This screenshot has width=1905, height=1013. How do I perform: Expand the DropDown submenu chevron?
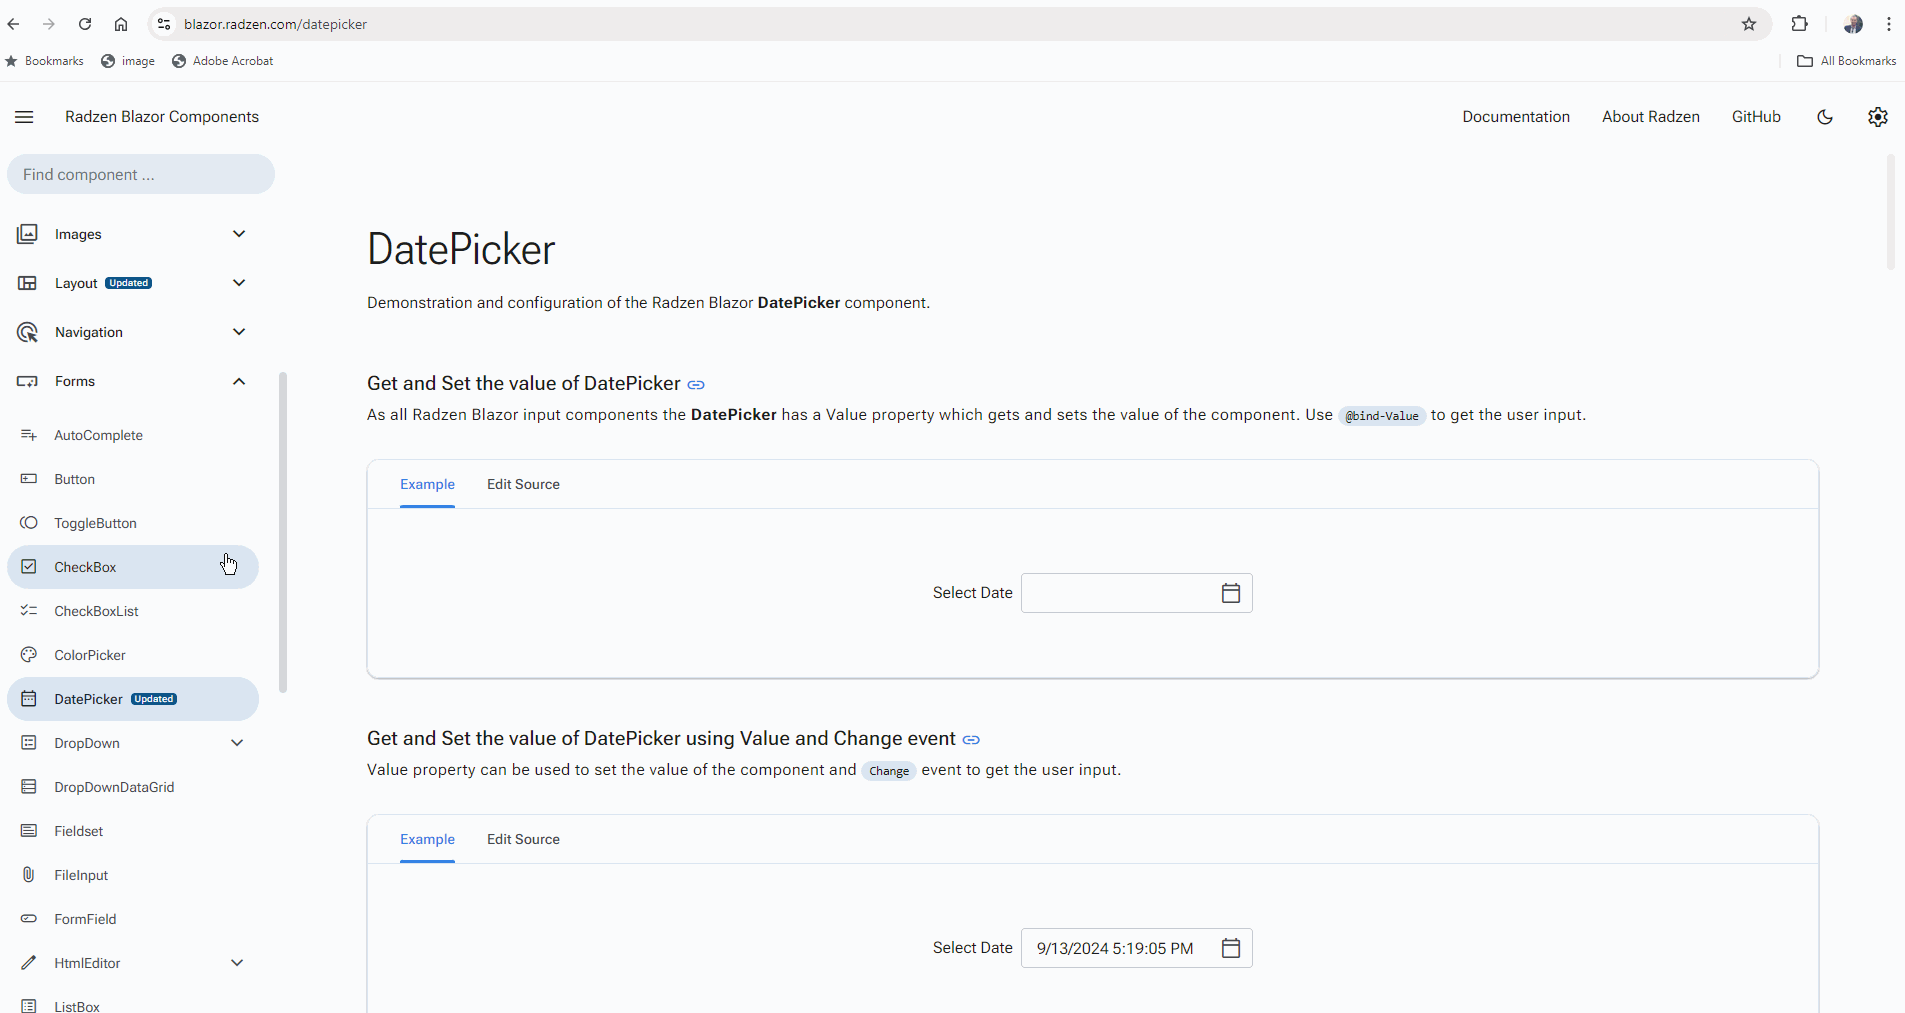pos(237,743)
